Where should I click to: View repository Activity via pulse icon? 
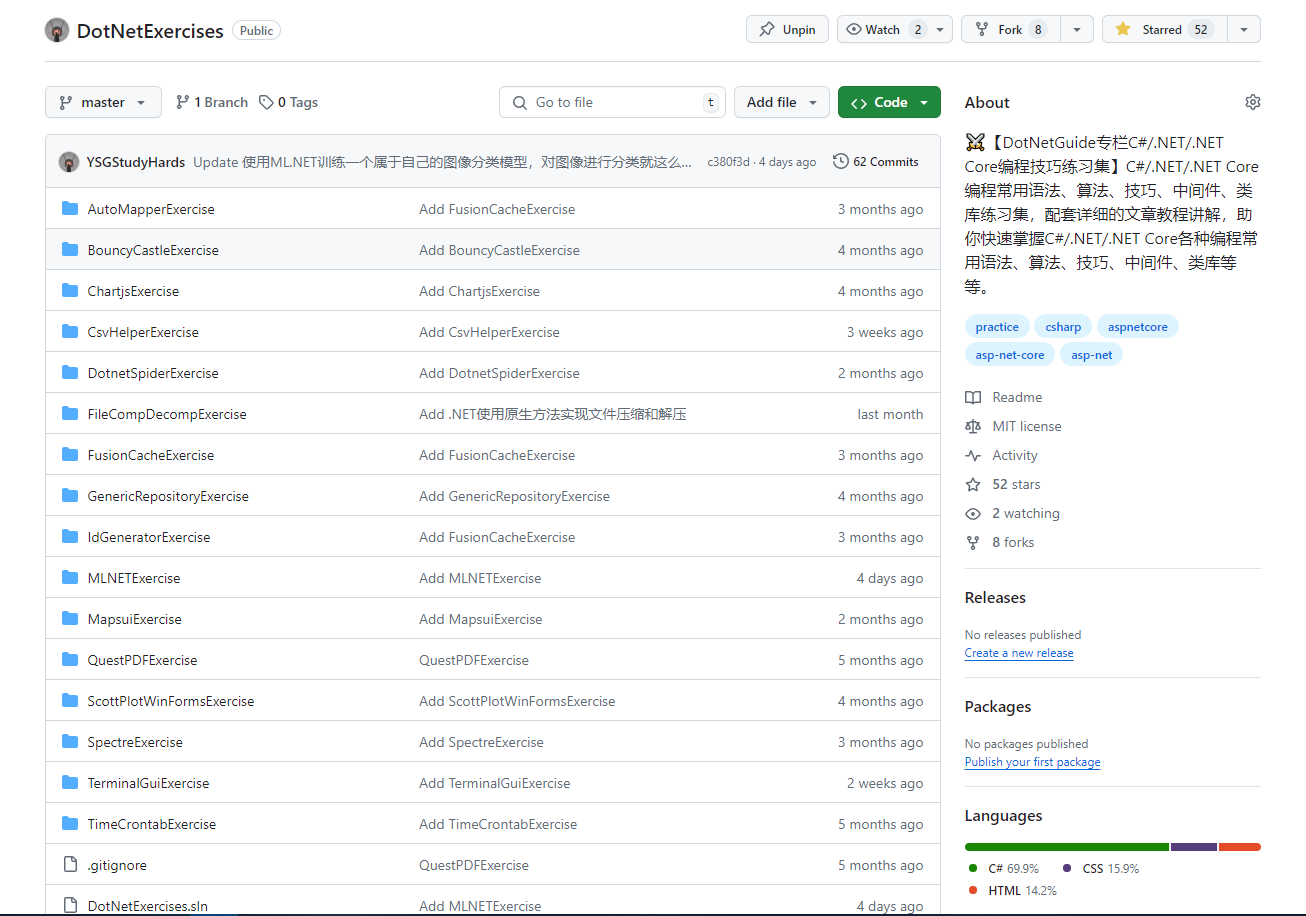point(972,455)
